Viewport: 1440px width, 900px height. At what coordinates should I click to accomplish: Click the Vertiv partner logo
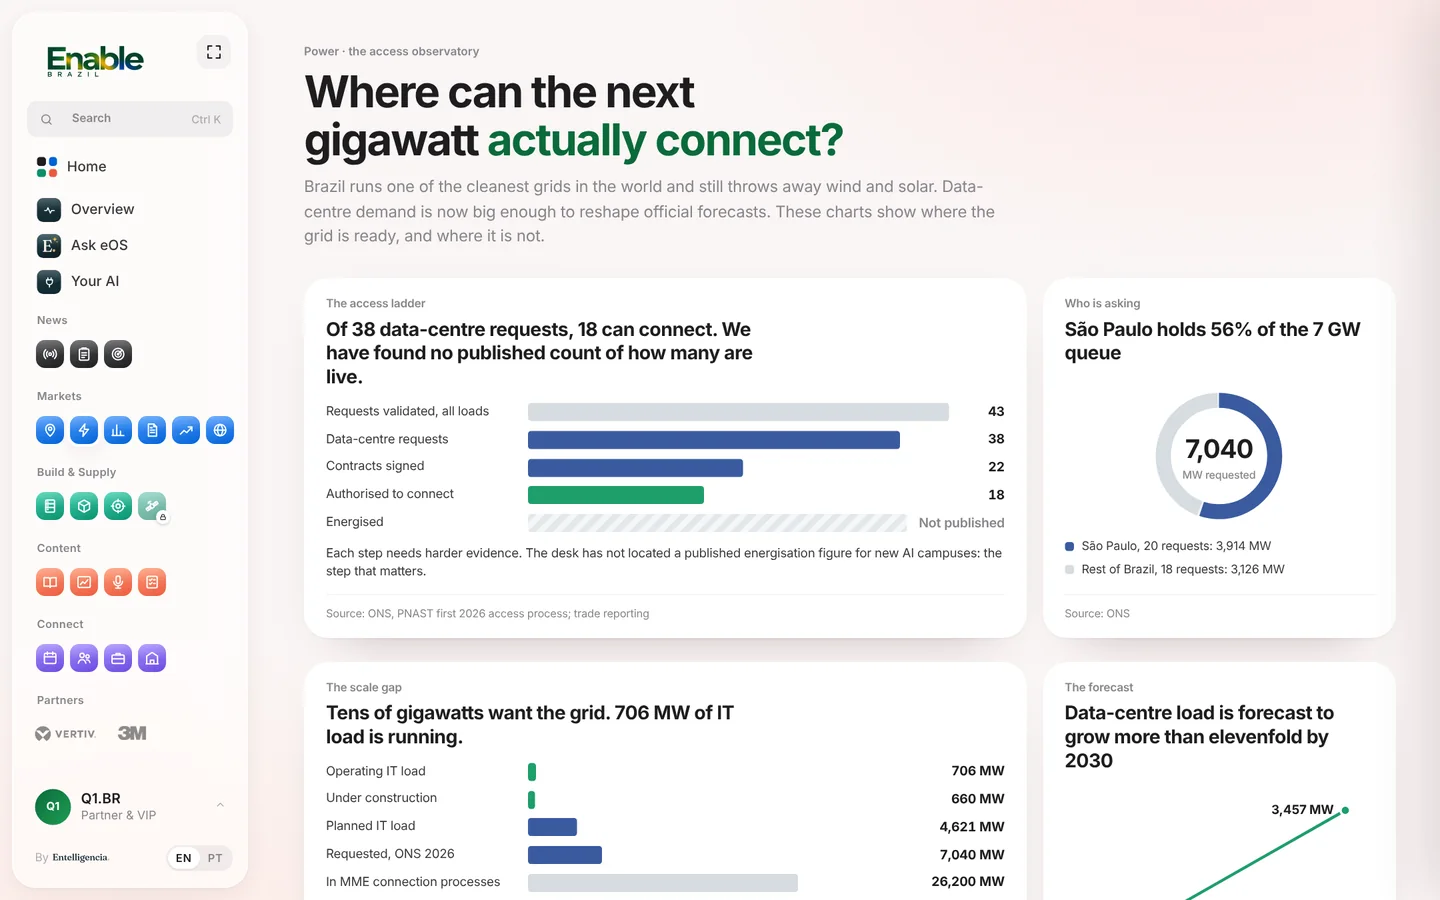(66, 734)
